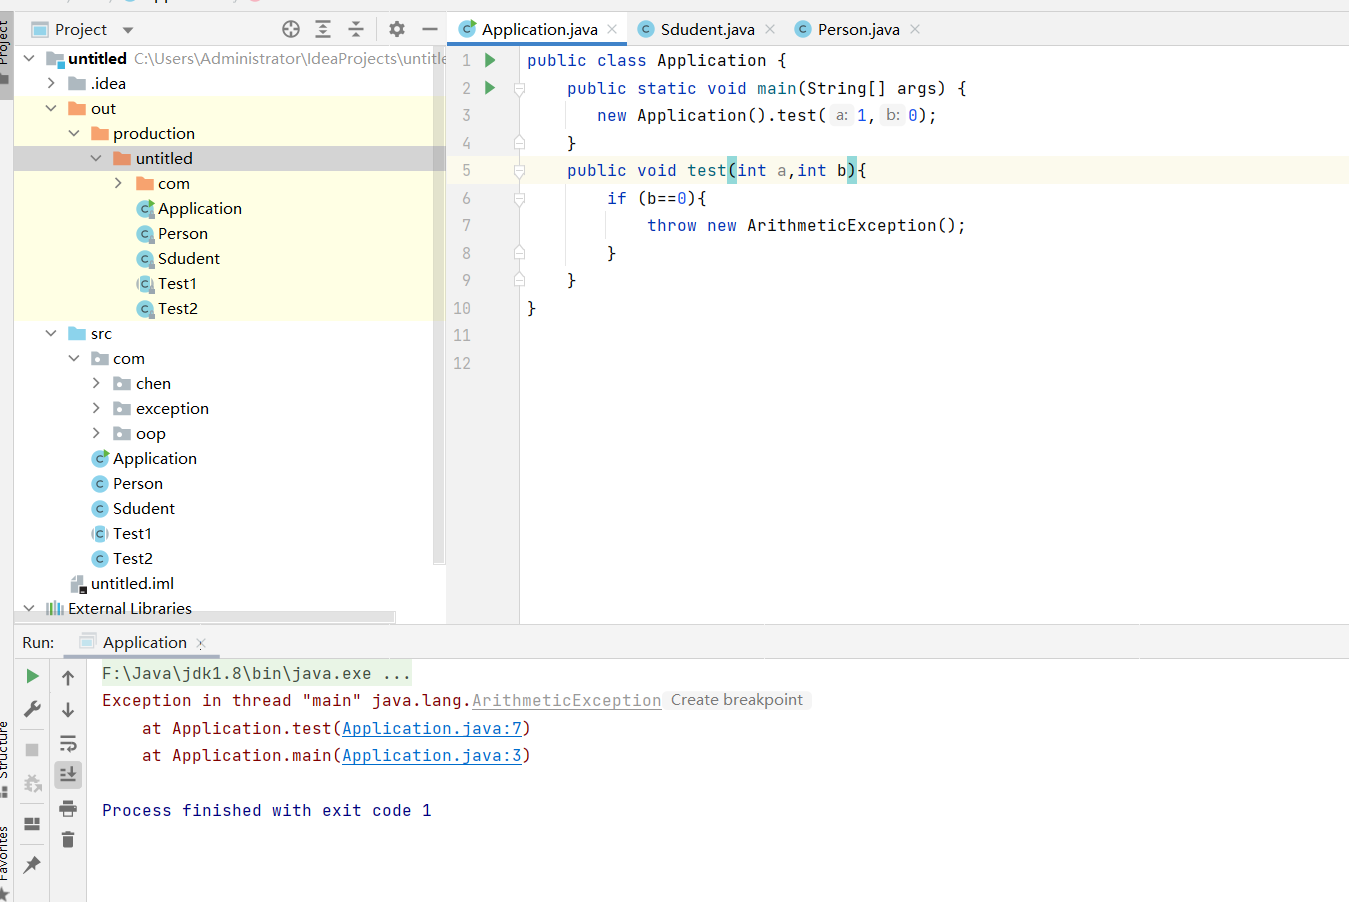Expand the exception package under src

click(96, 408)
